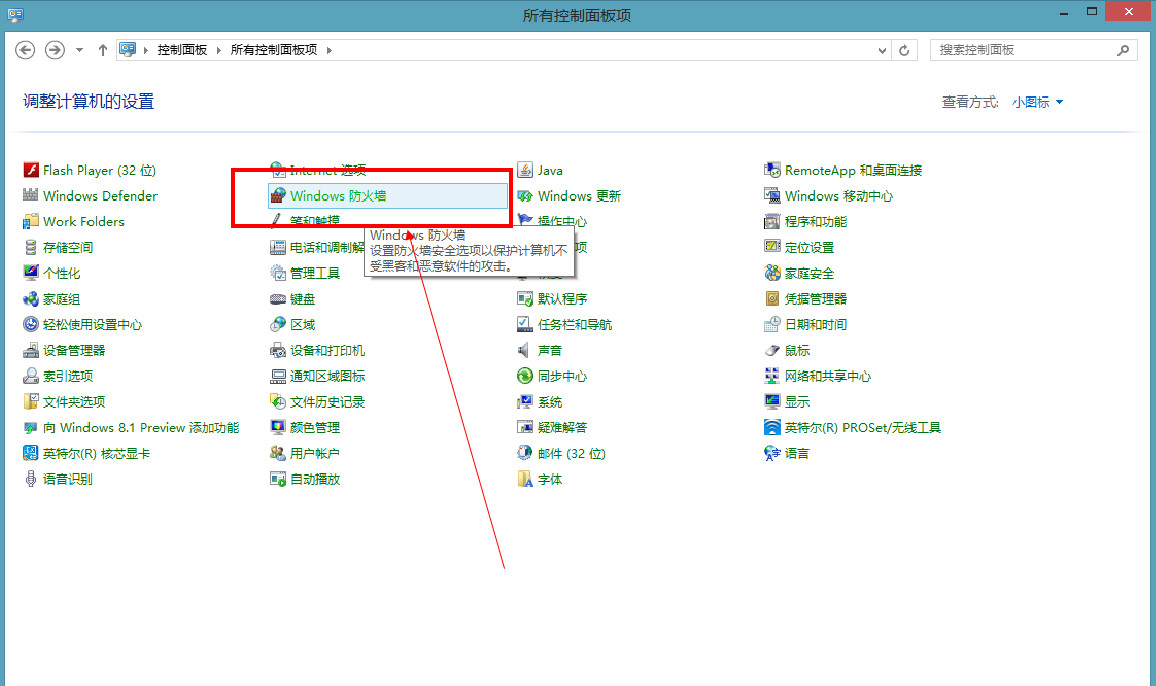
Task: Open the 疑难解答 link
Action: click(562, 427)
